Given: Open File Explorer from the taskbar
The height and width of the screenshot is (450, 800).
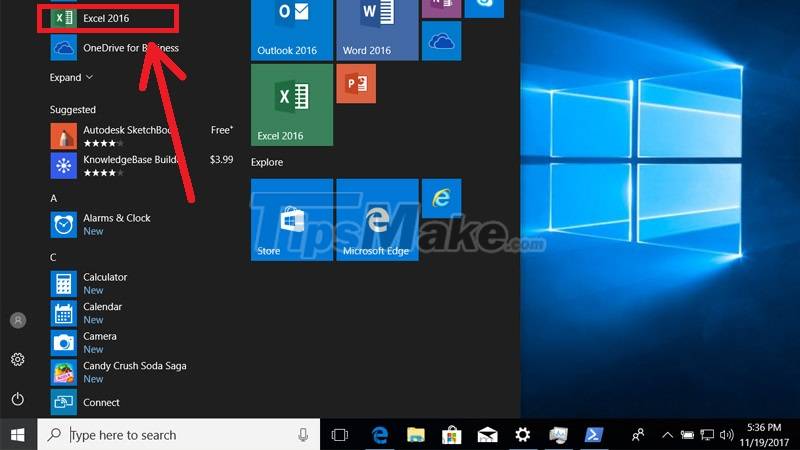Looking at the screenshot, I should (416, 435).
